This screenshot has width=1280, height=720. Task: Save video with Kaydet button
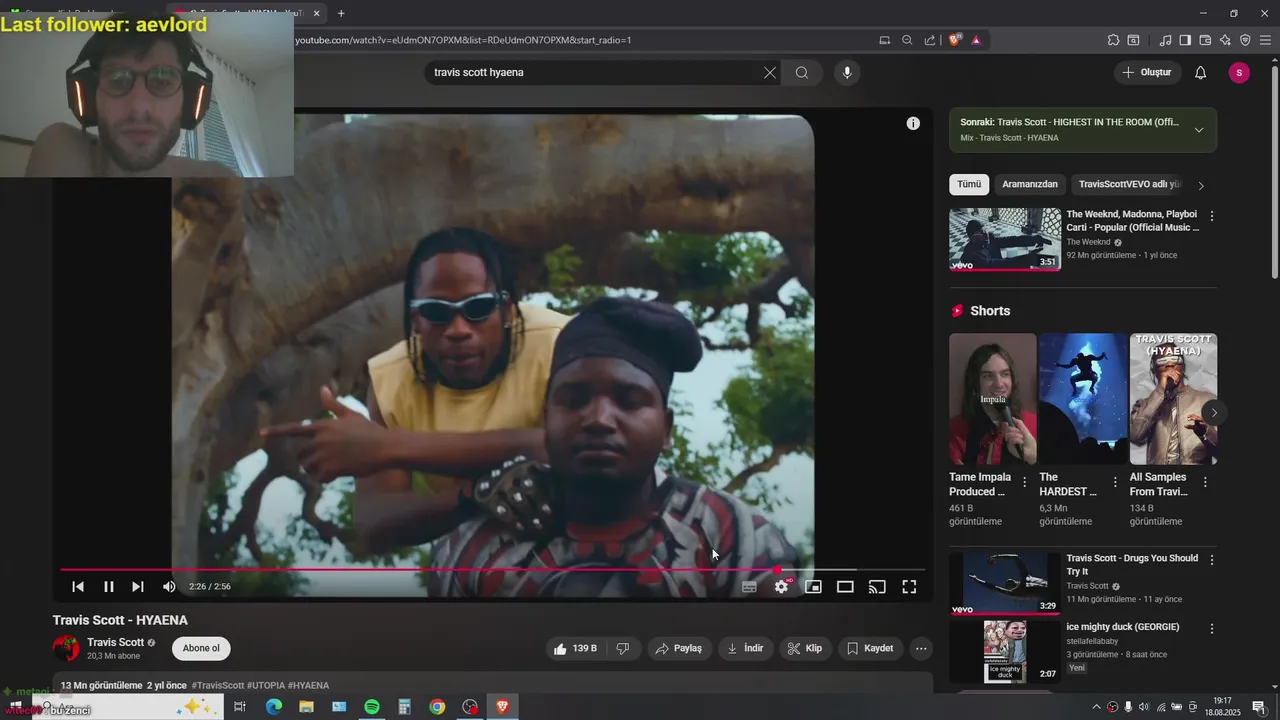[x=870, y=648]
